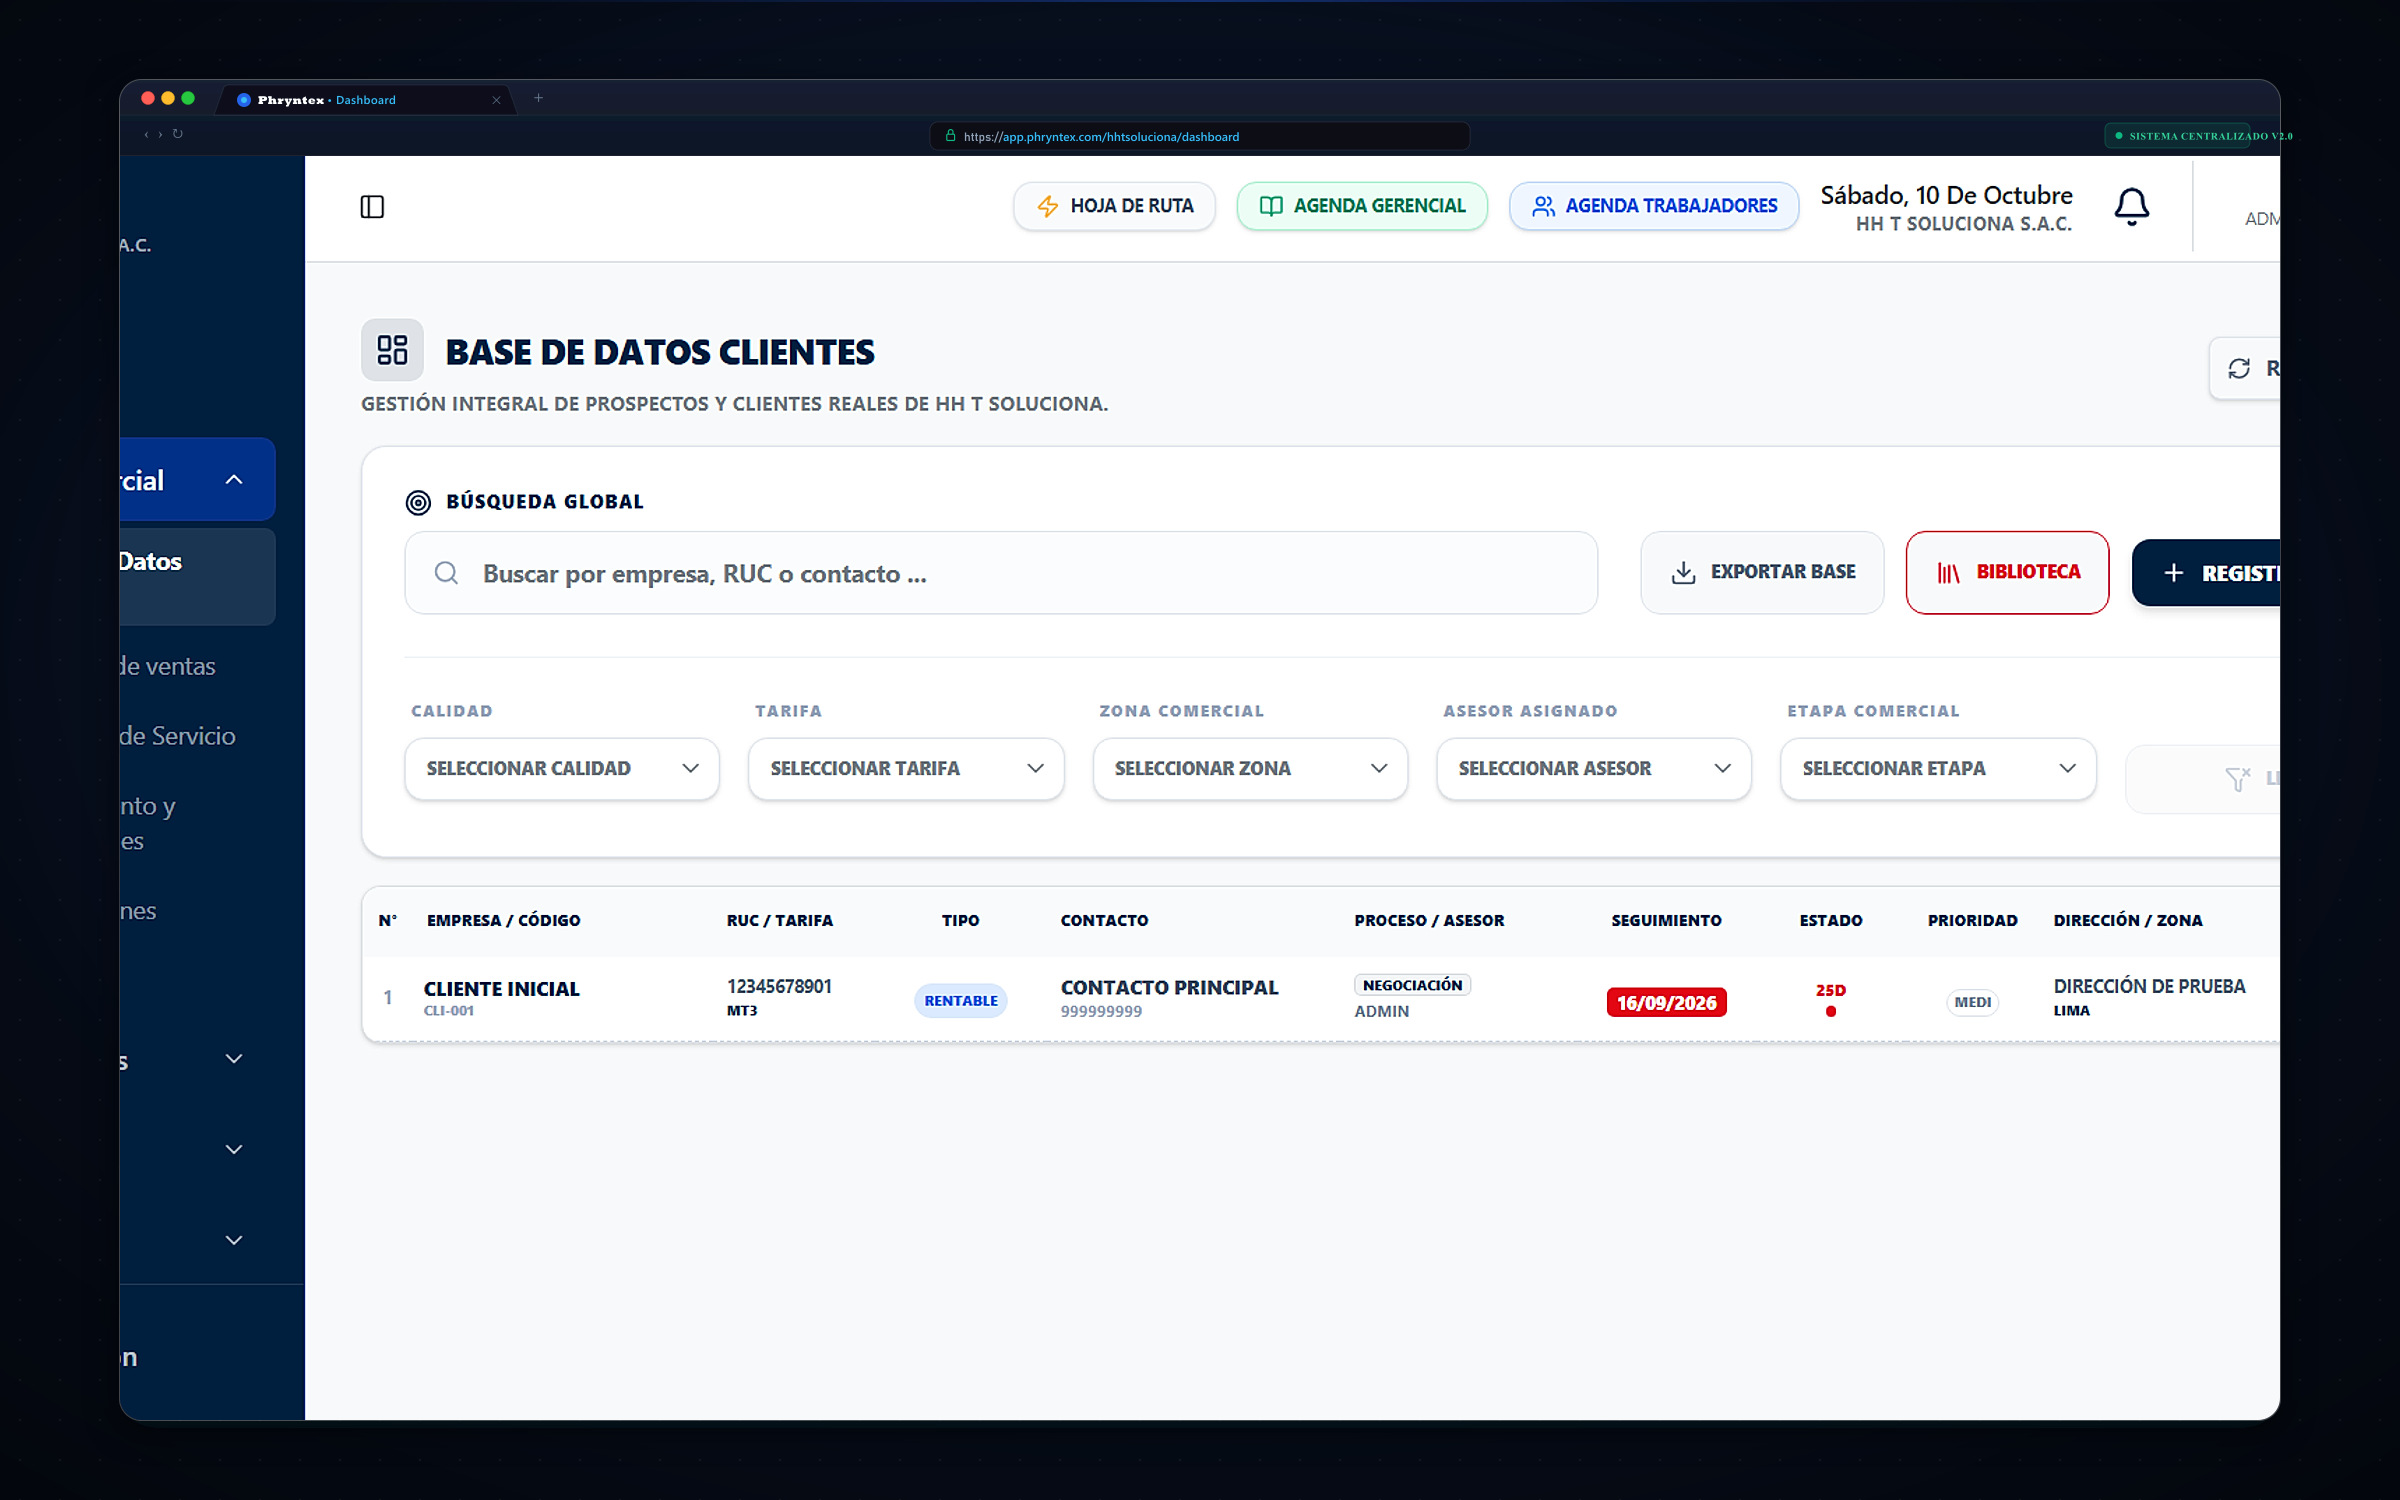Select the 'de Servicio' sidebar item
Image resolution: width=2400 pixels, height=1500 pixels.
tap(177, 736)
